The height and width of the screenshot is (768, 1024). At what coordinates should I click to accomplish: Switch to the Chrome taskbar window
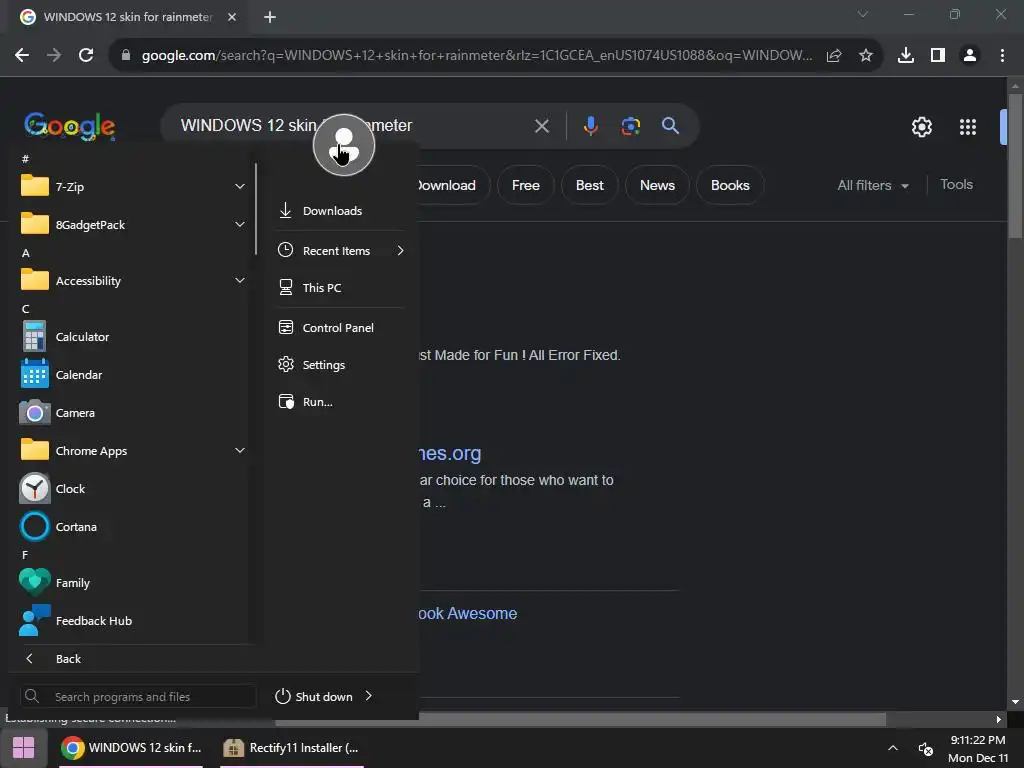coord(131,748)
